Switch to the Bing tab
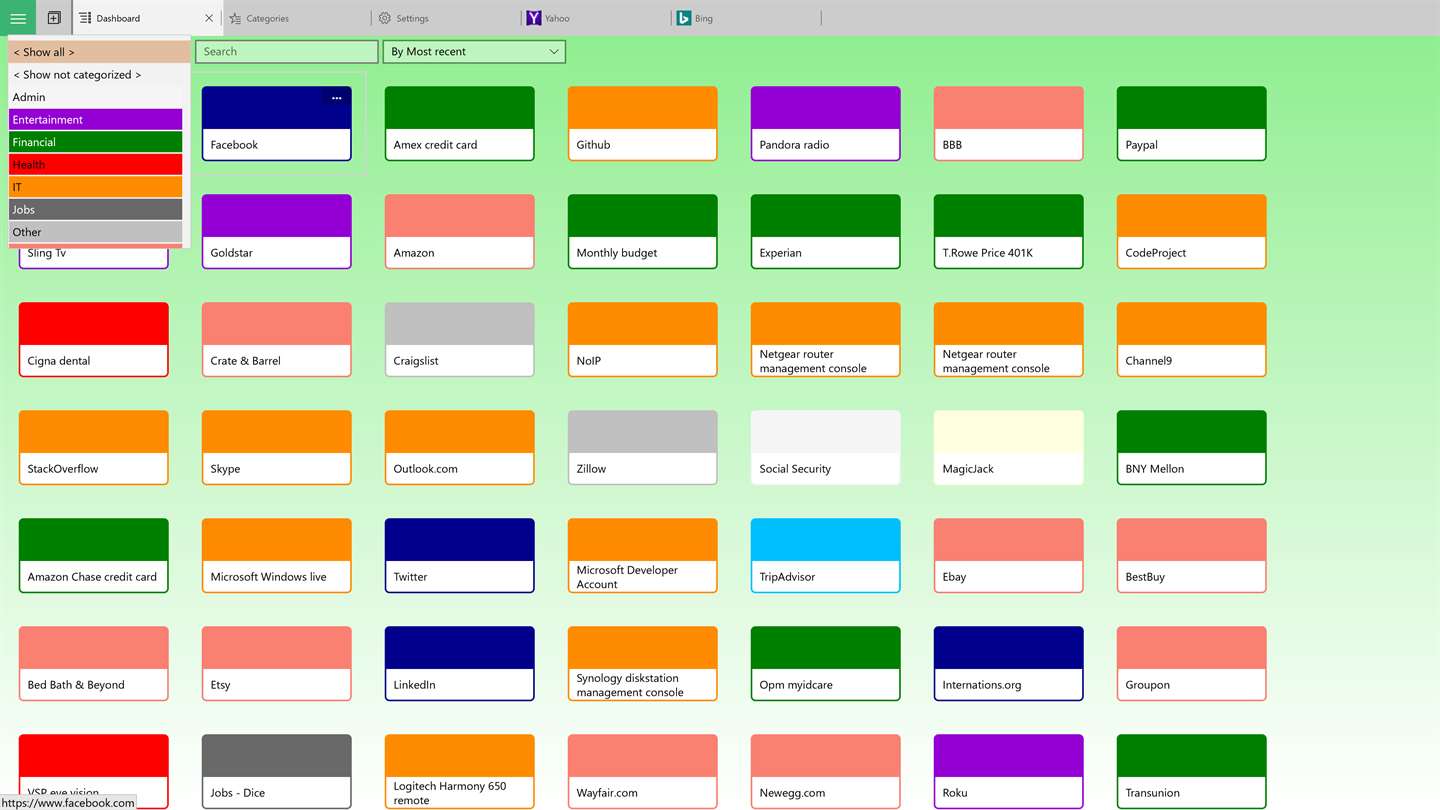 [x=746, y=18]
